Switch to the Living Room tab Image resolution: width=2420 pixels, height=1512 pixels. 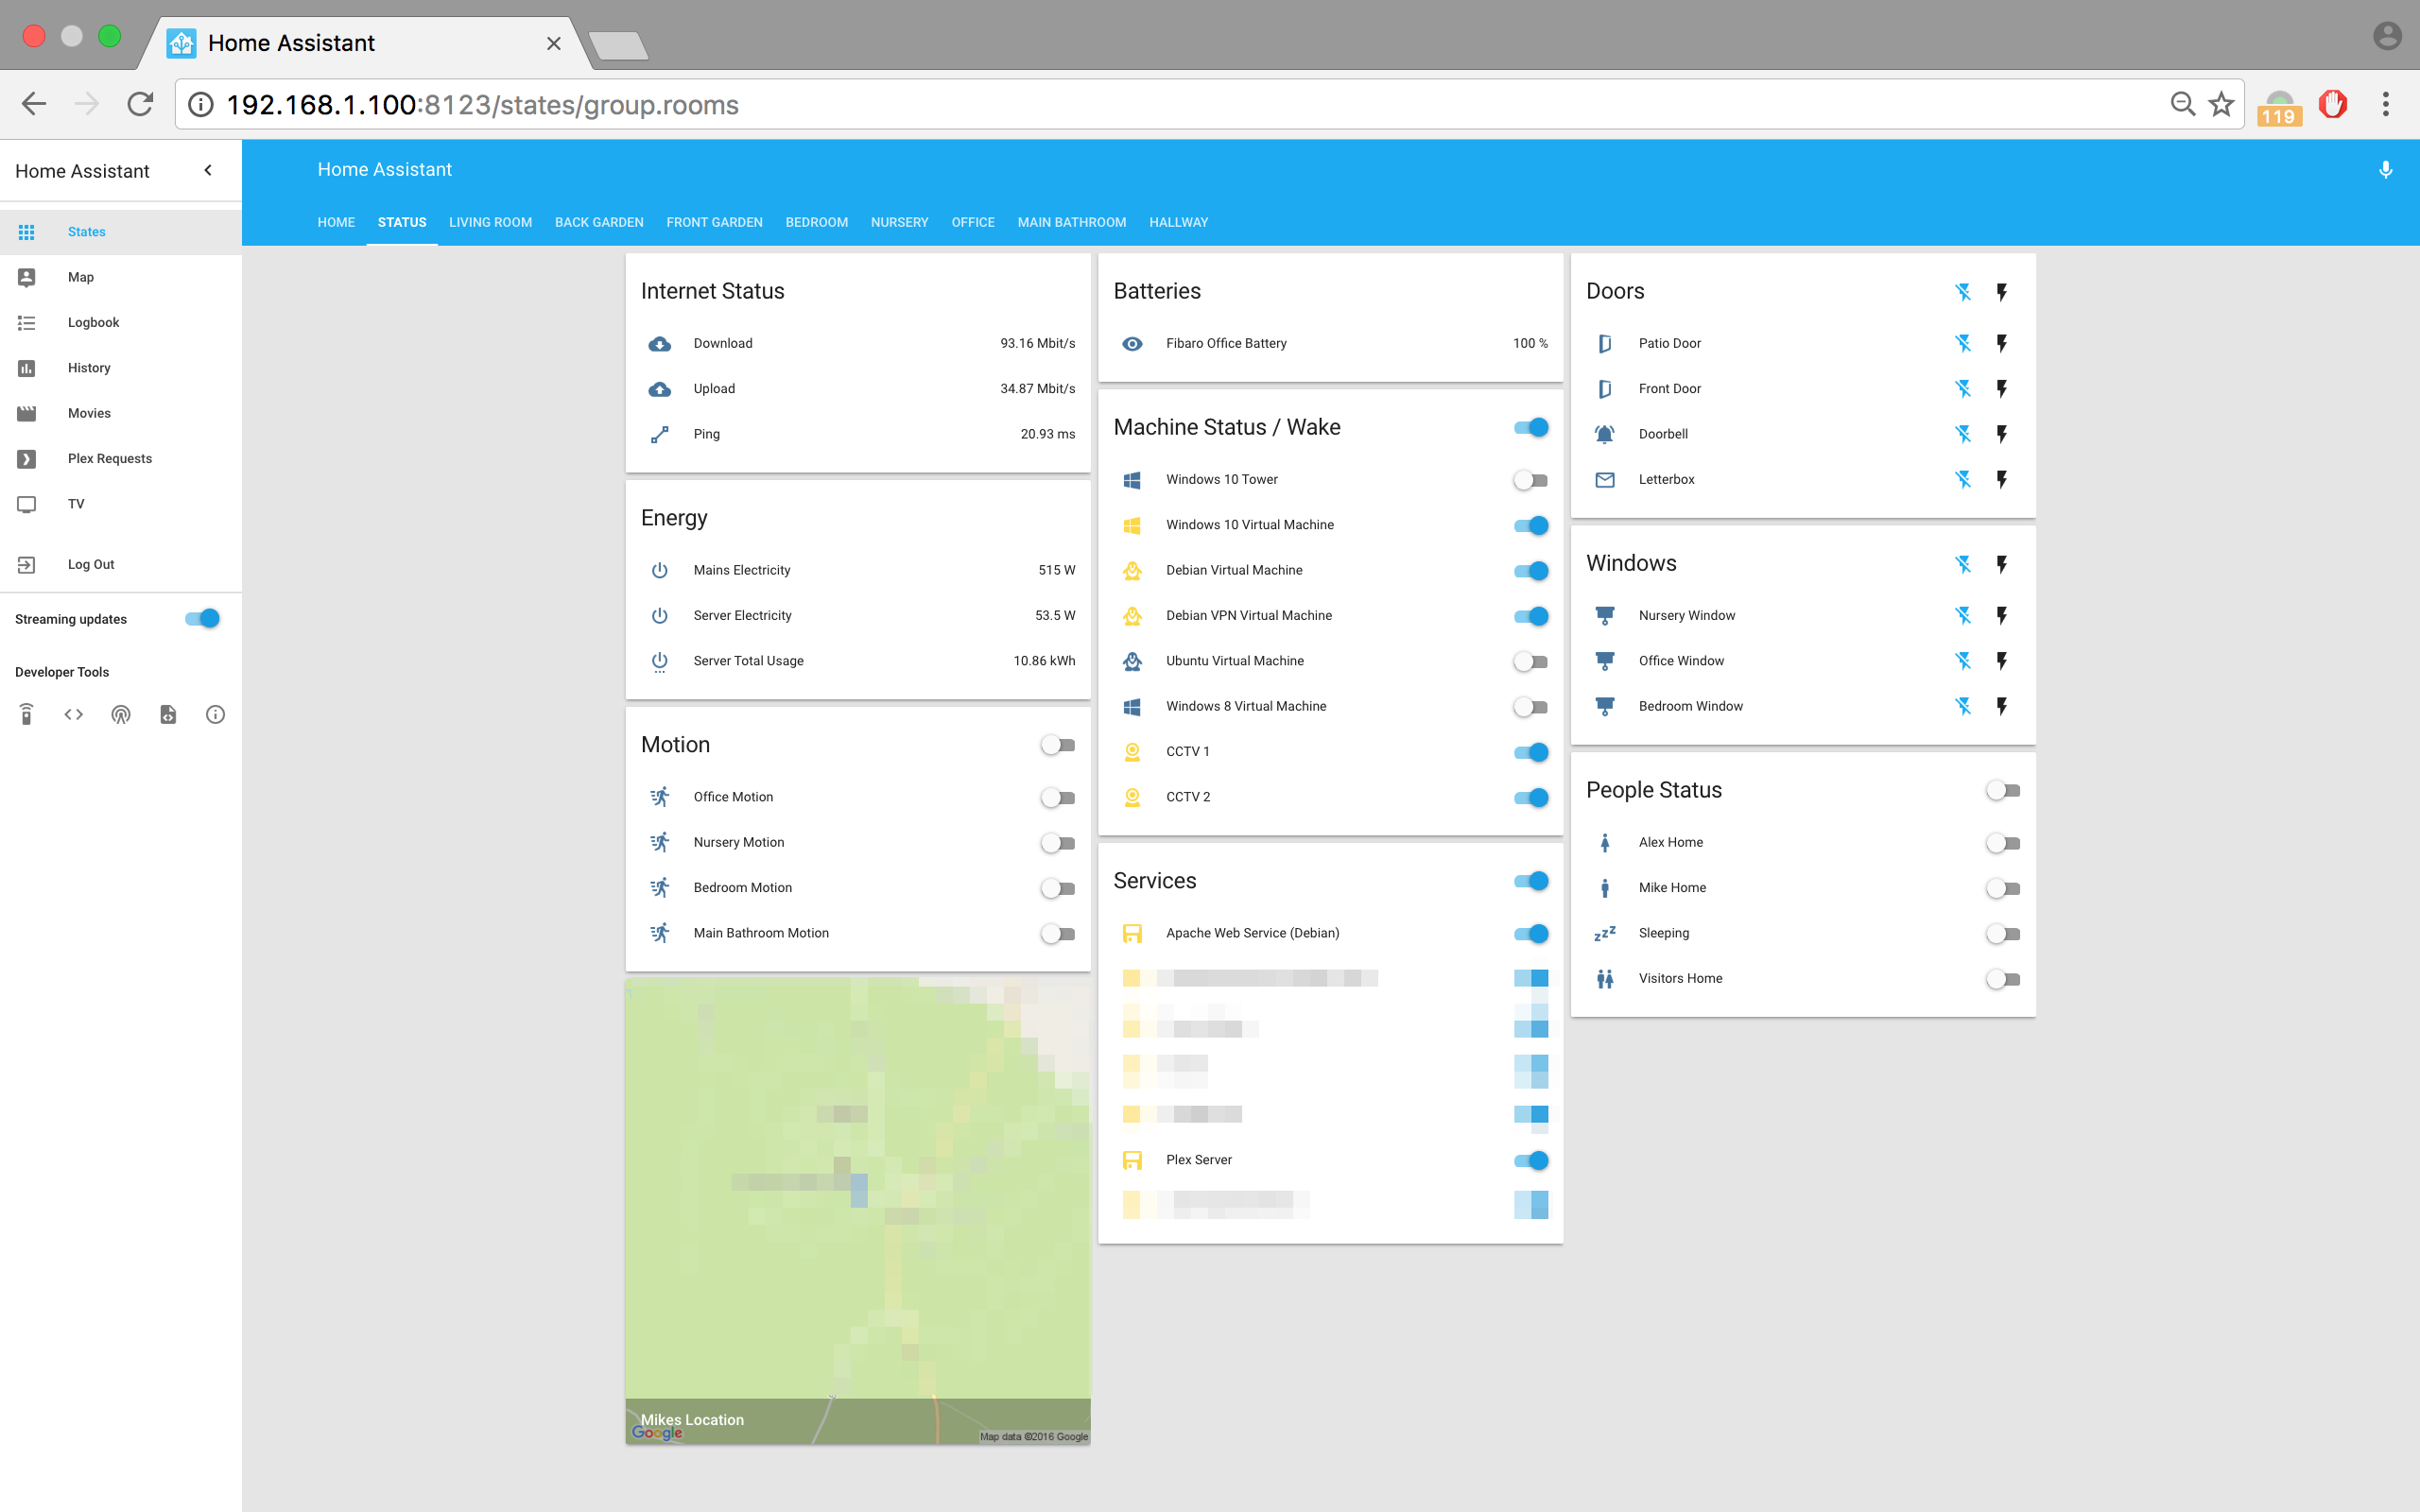tap(490, 222)
